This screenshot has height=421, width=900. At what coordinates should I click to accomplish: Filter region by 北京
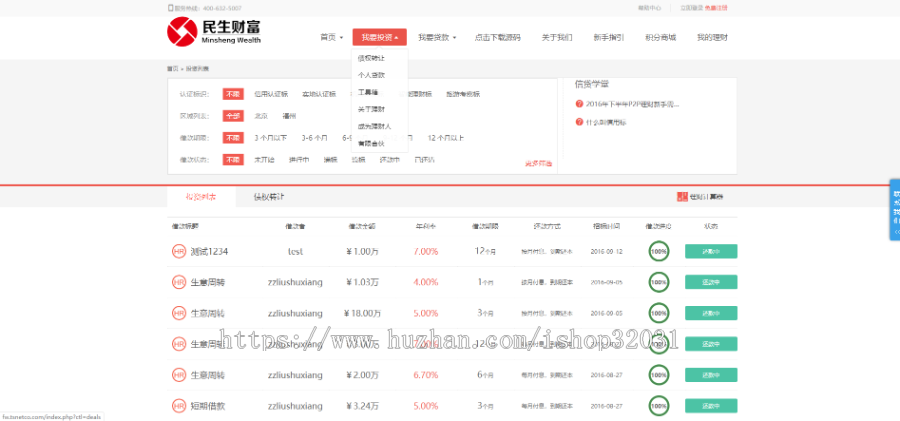[261, 116]
